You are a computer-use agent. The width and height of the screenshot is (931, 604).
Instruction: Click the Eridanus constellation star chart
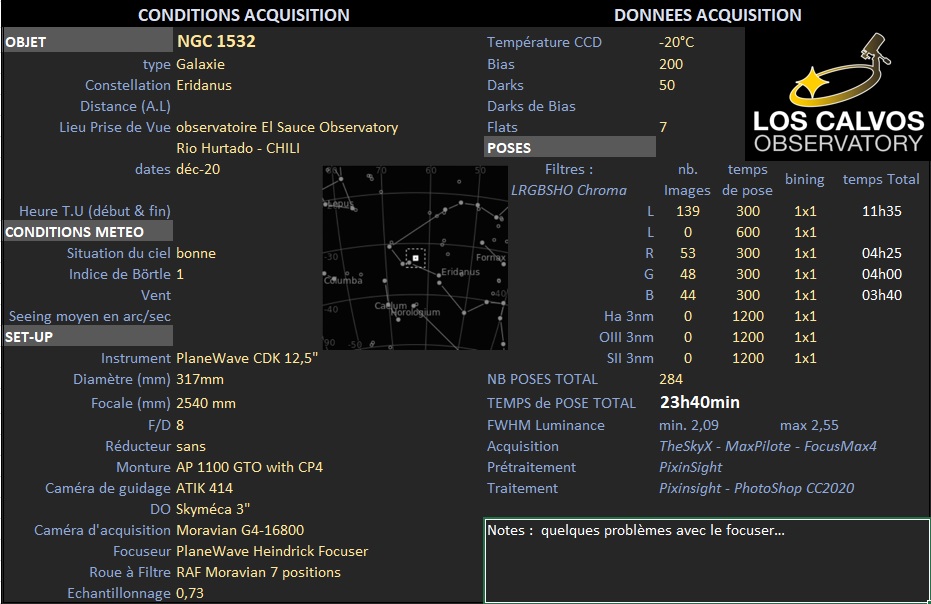(x=415, y=257)
